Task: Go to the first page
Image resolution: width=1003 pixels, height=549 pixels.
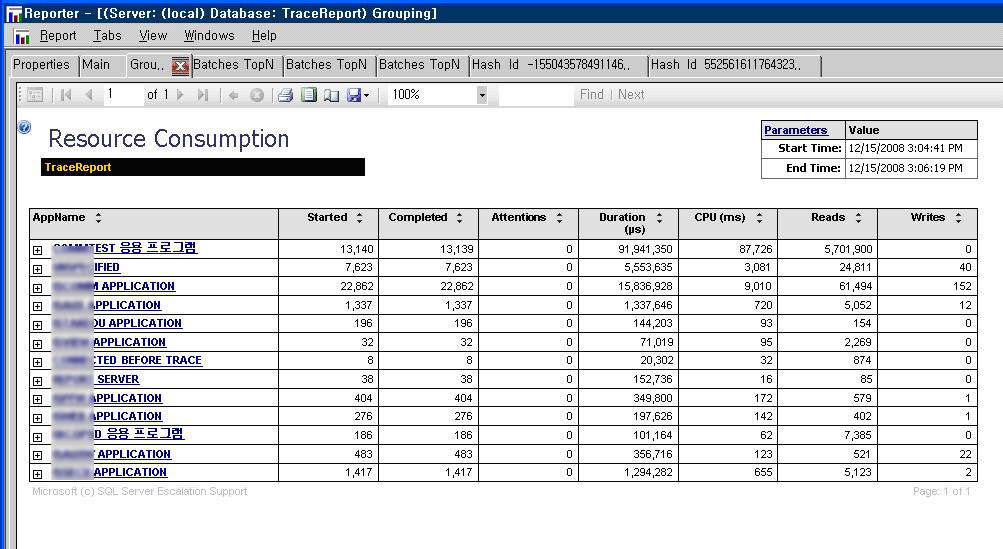Action: point(66,95)
